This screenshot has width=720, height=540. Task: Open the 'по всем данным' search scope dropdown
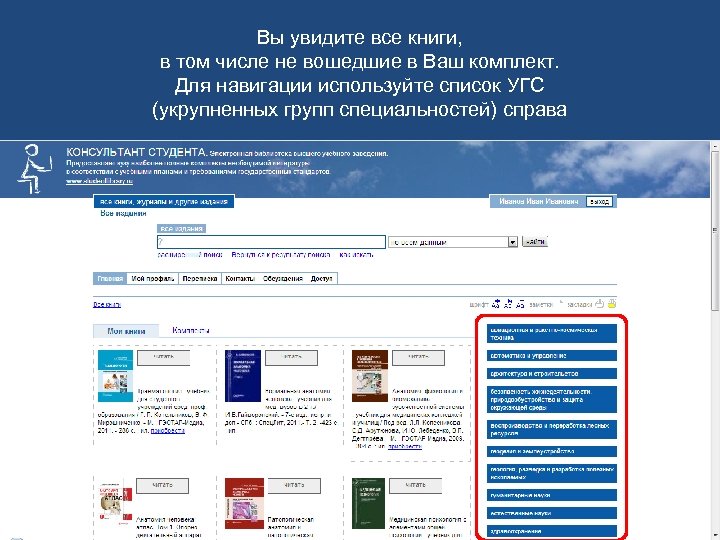[453, 242]
